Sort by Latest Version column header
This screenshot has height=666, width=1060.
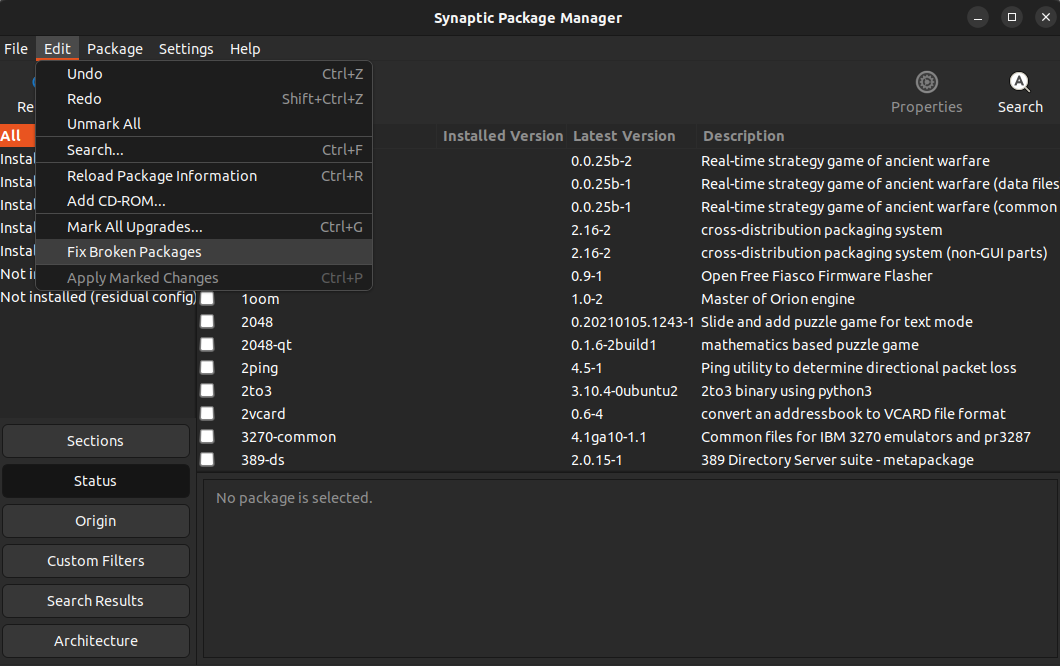coord(624,136)
